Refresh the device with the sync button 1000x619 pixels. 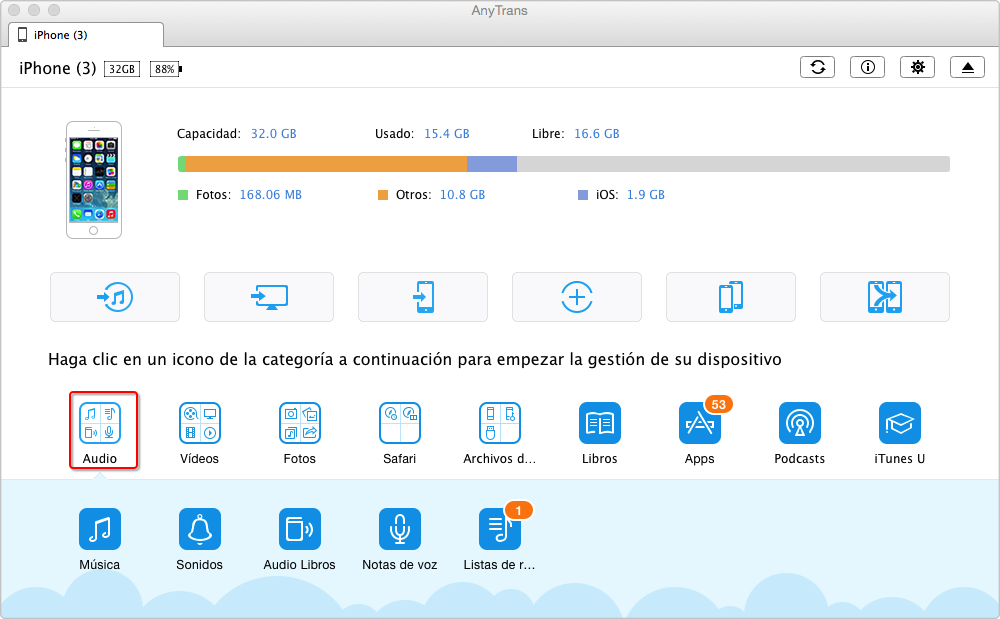click(818, 67)
